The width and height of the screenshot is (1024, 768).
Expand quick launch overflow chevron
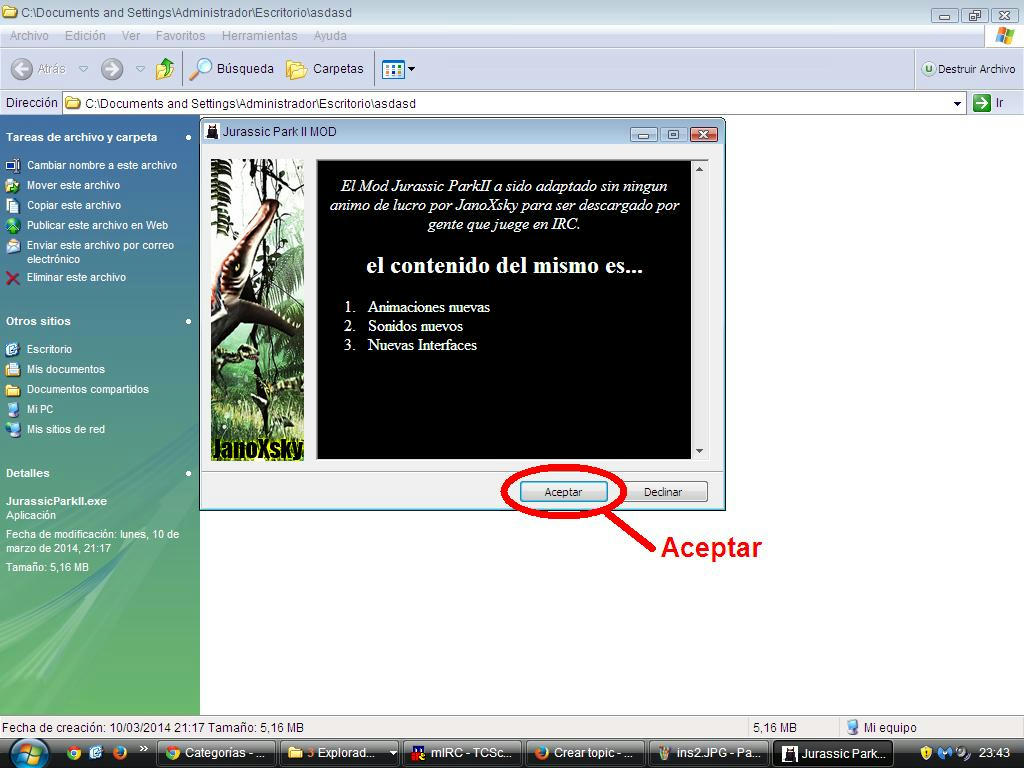click(x=144, y=748)
